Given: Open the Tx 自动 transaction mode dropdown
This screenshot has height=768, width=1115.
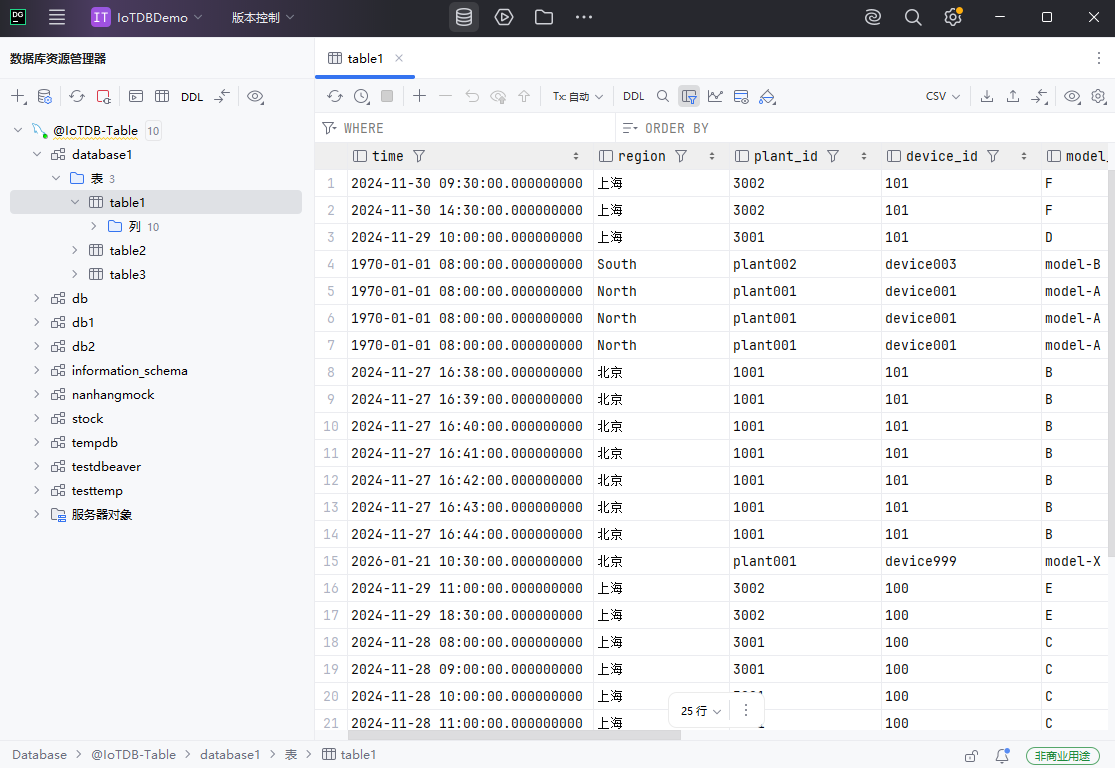Looking at the screenshot, I should [x=578, y=96].
